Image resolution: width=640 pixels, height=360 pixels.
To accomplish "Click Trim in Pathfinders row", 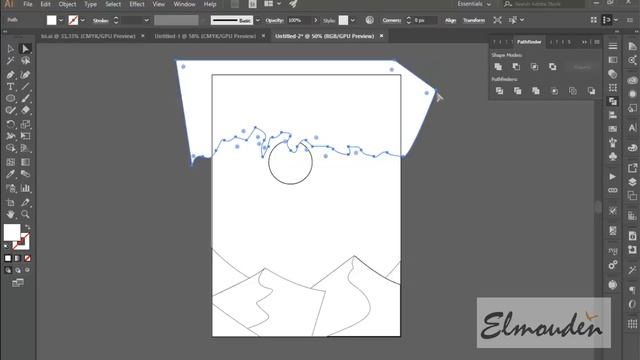I will [x=518, y=91].
